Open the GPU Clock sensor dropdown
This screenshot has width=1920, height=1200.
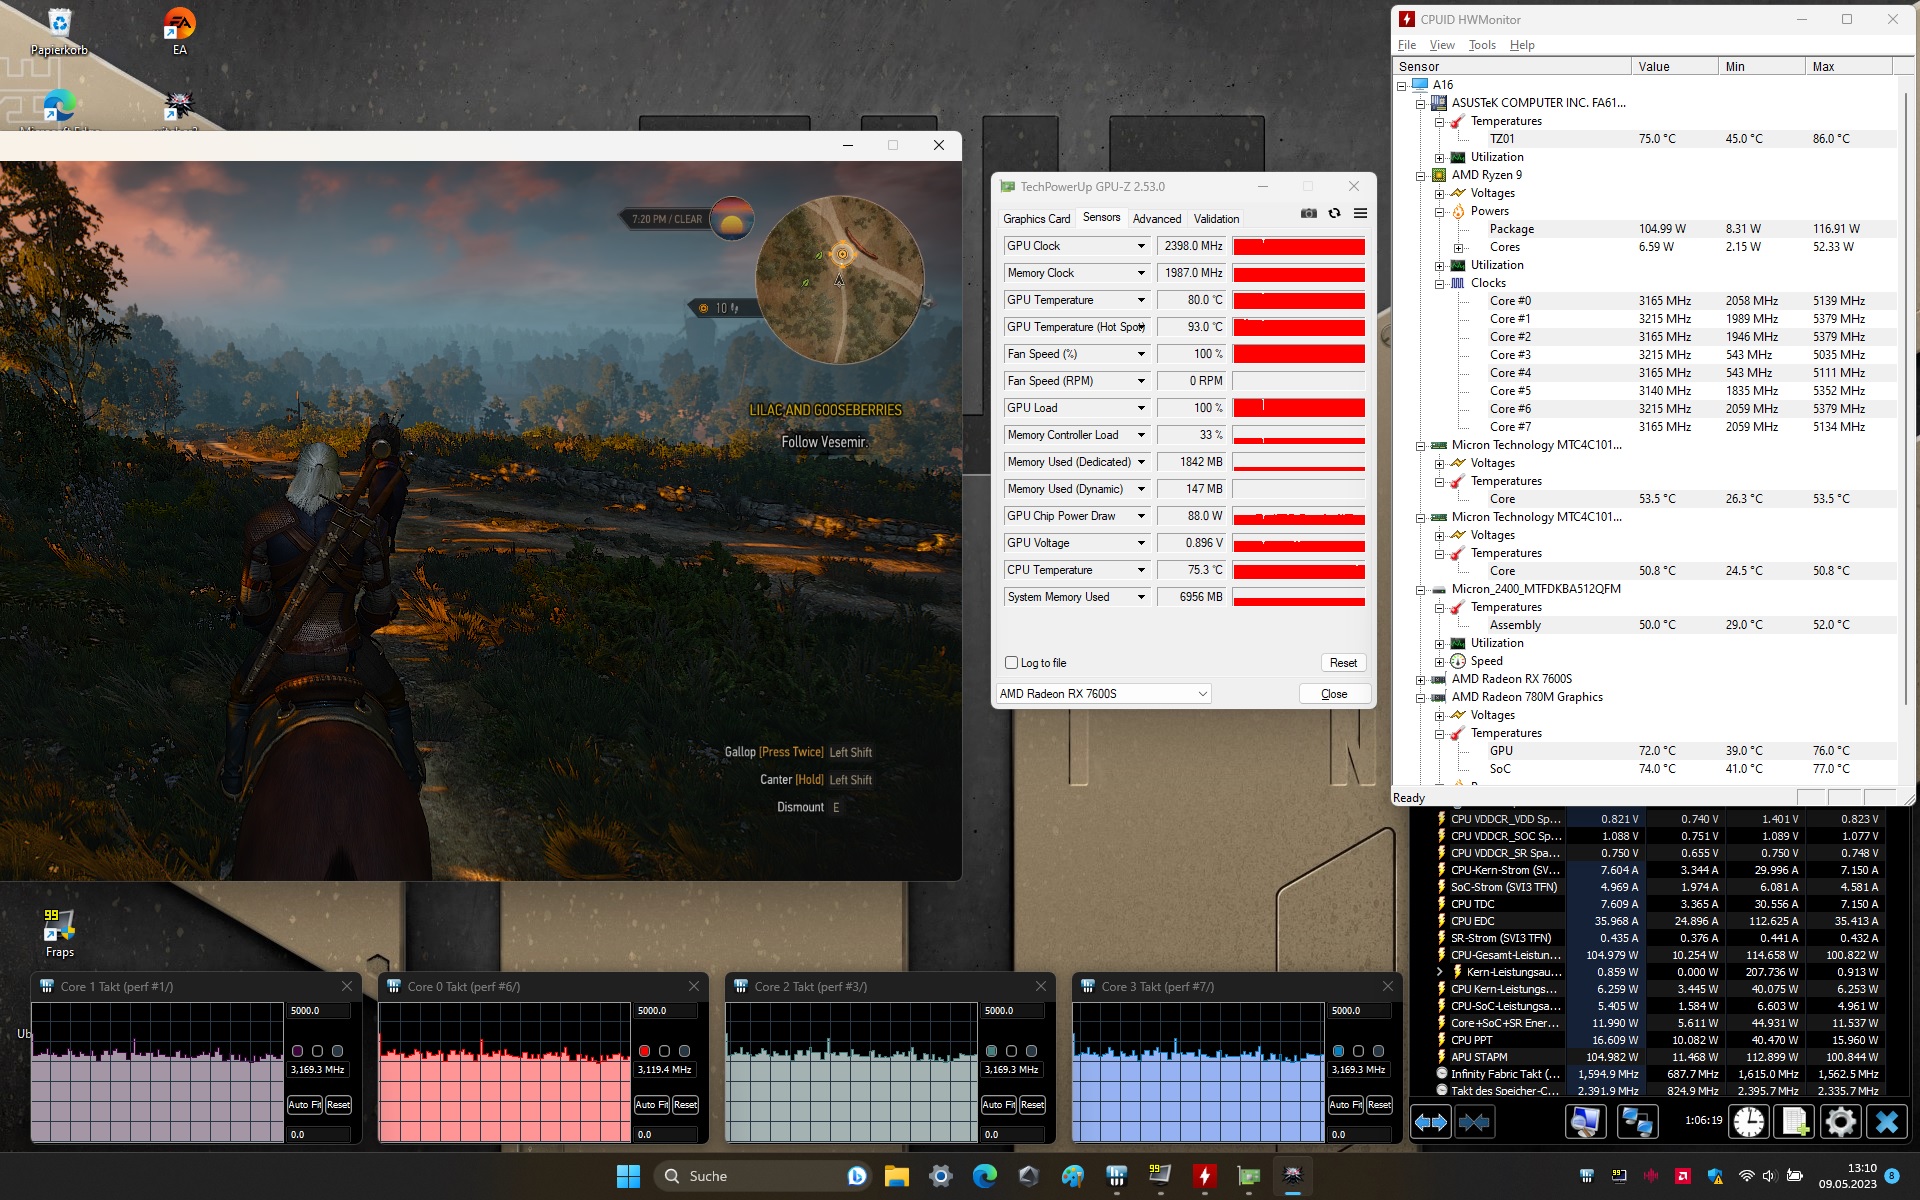tap(1140, 246)
